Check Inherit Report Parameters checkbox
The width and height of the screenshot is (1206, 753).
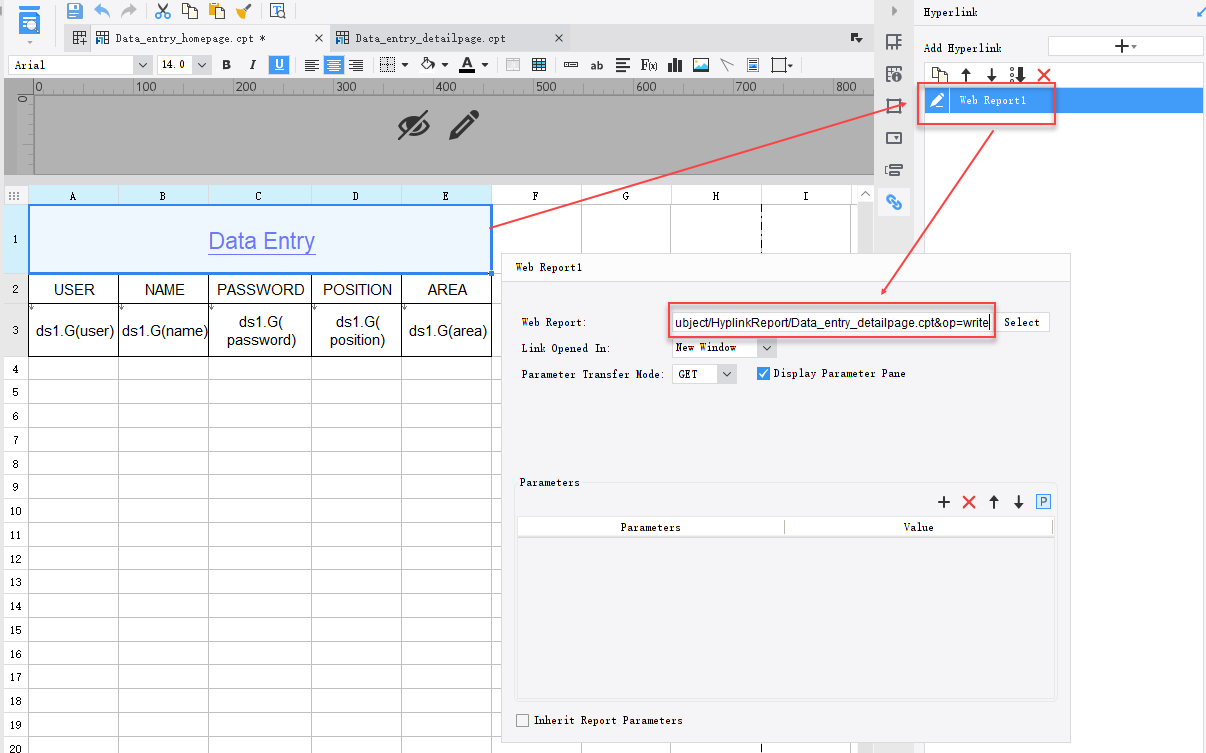tap(522, 720)
